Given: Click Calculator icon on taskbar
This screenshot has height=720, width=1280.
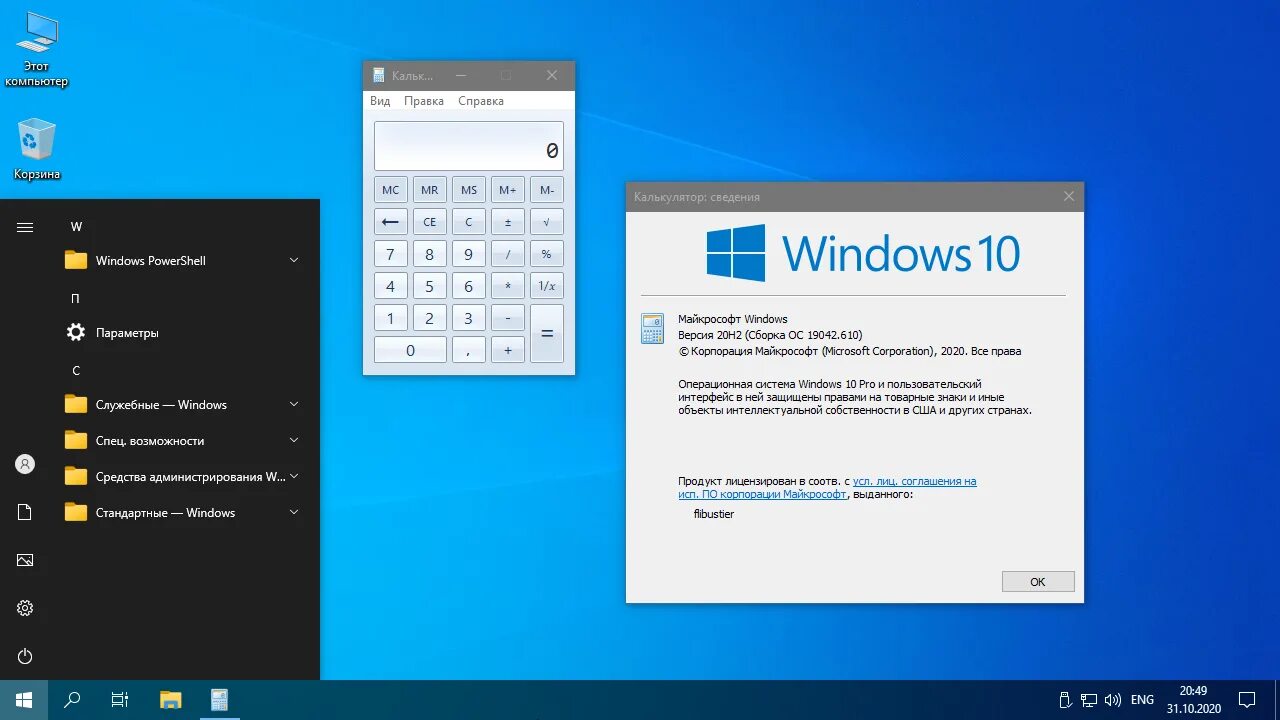Looking at the screenshot, I should point(220,700).
